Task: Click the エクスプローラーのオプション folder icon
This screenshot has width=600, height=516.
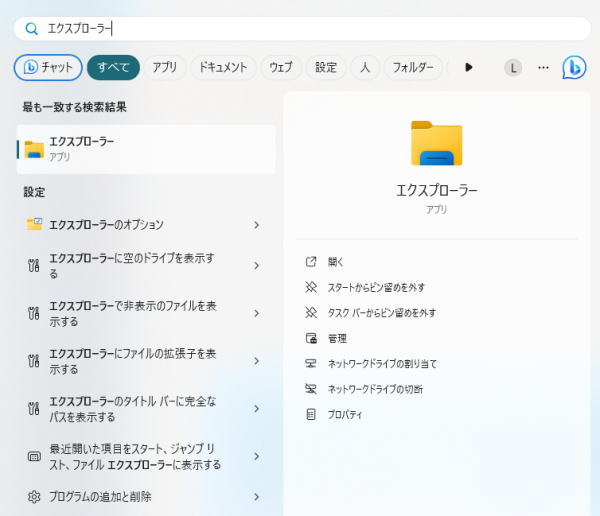Action: click(34, 224)
